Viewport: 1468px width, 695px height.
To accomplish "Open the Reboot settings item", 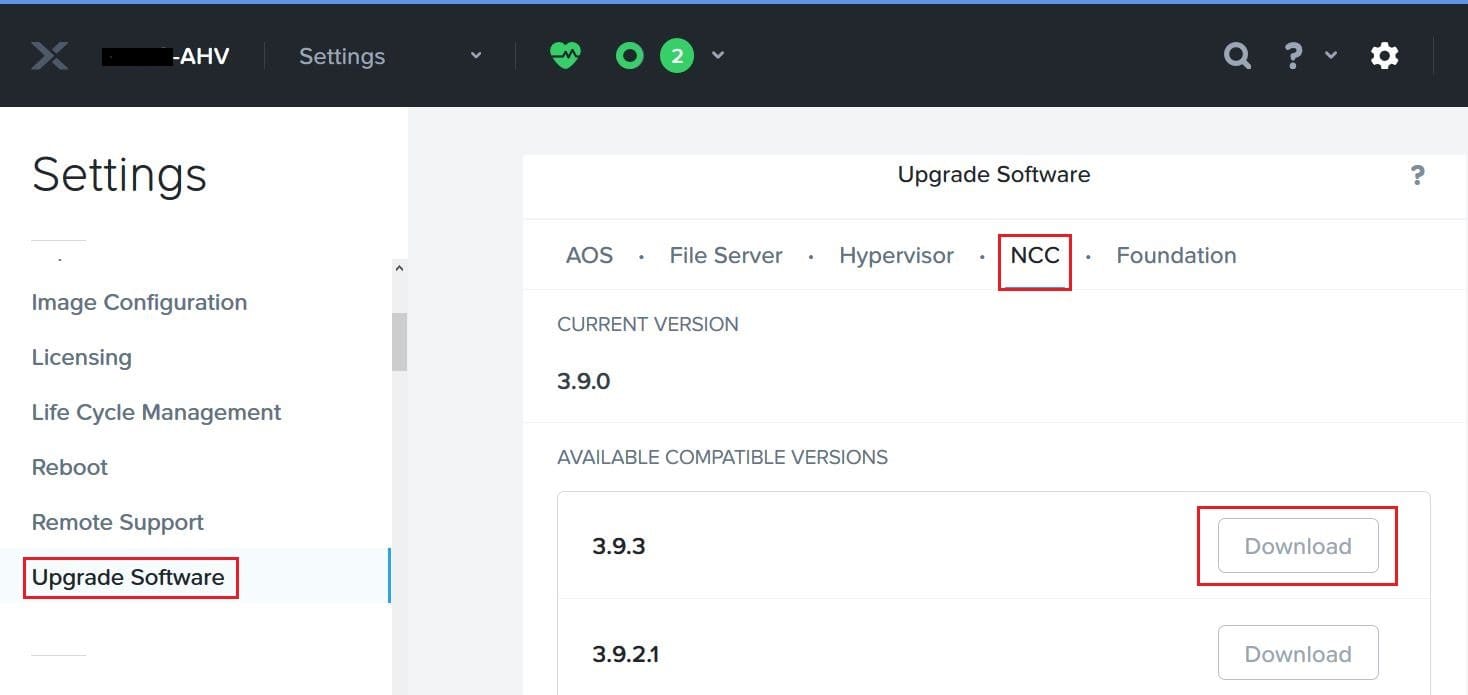I will 69,467.
